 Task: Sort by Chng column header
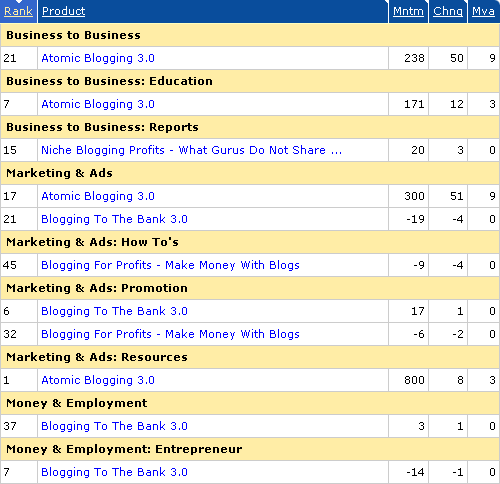pyautogui.click(x=448, y=11)
